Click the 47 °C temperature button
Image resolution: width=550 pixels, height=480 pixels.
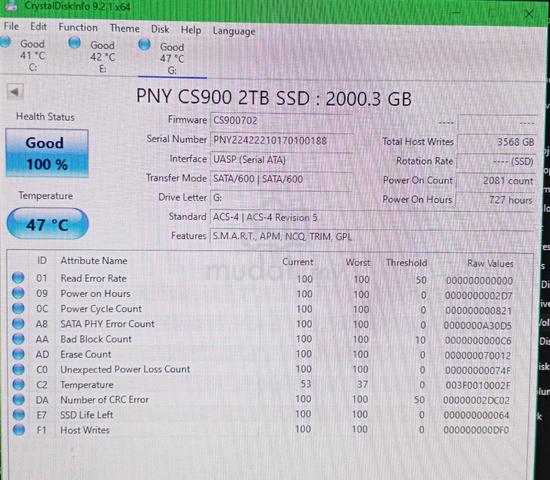[x=47, y=224]
